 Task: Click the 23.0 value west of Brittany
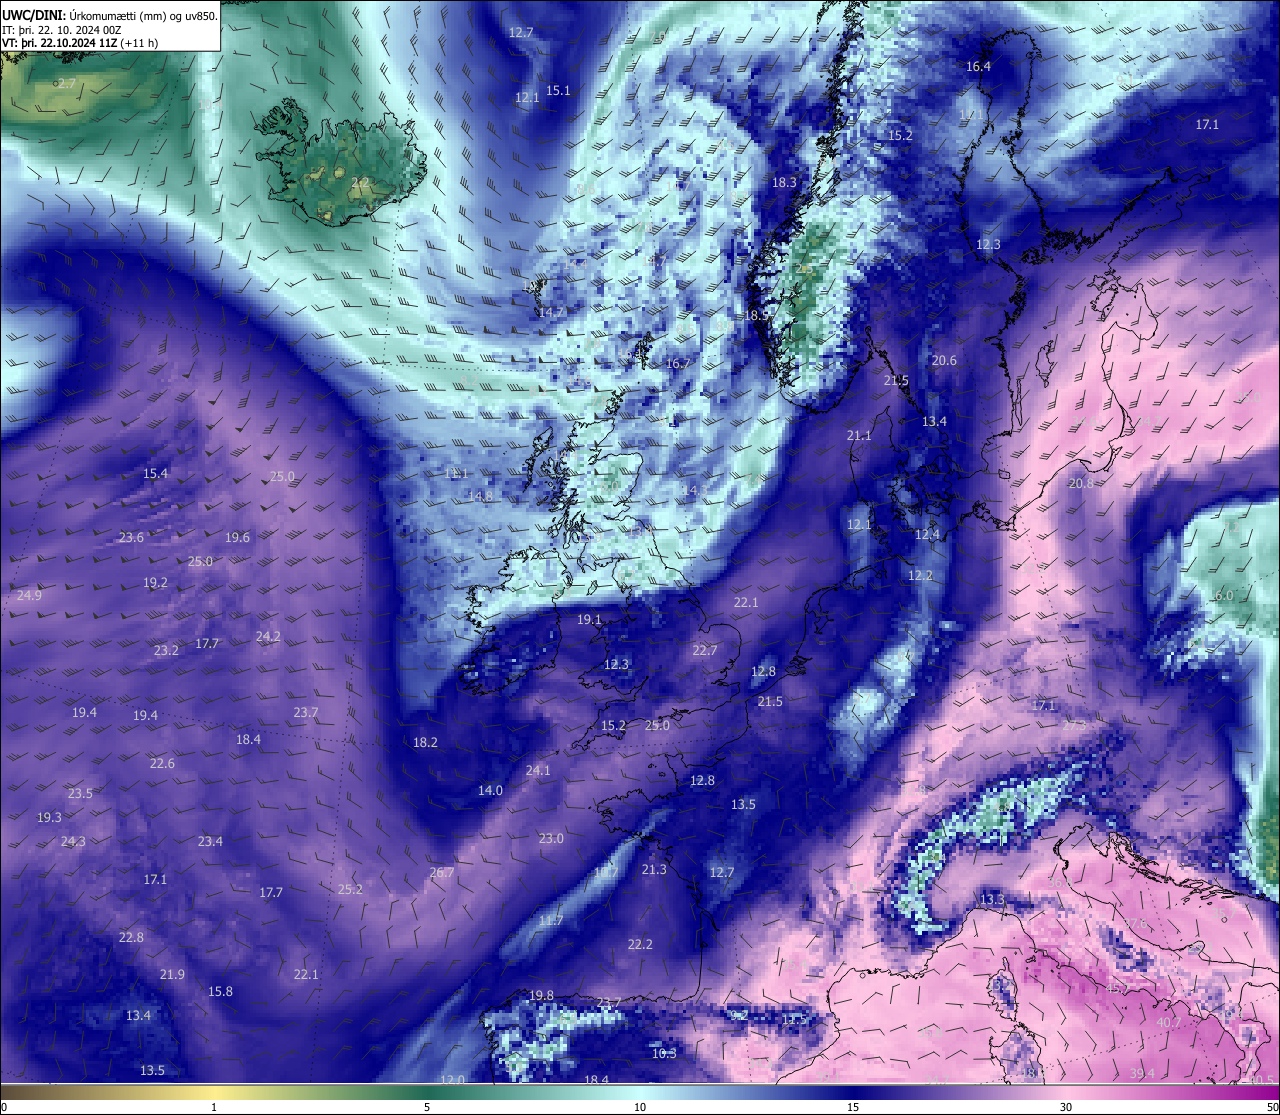(x=551, y=838)
